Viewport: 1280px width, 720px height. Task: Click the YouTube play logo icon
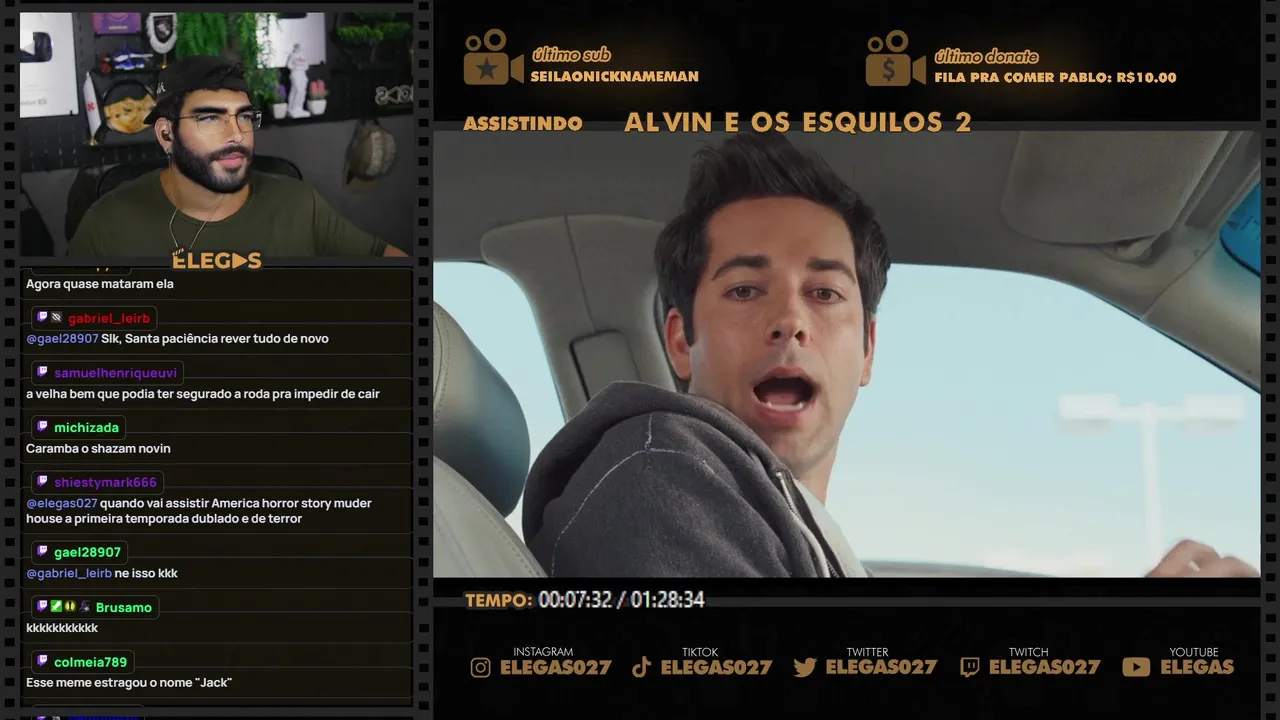coord(1136,668)
